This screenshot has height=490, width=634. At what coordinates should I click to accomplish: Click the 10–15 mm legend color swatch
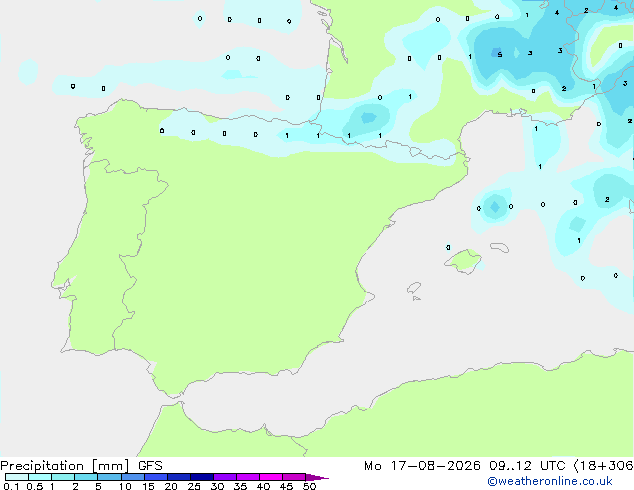[133, 477]
